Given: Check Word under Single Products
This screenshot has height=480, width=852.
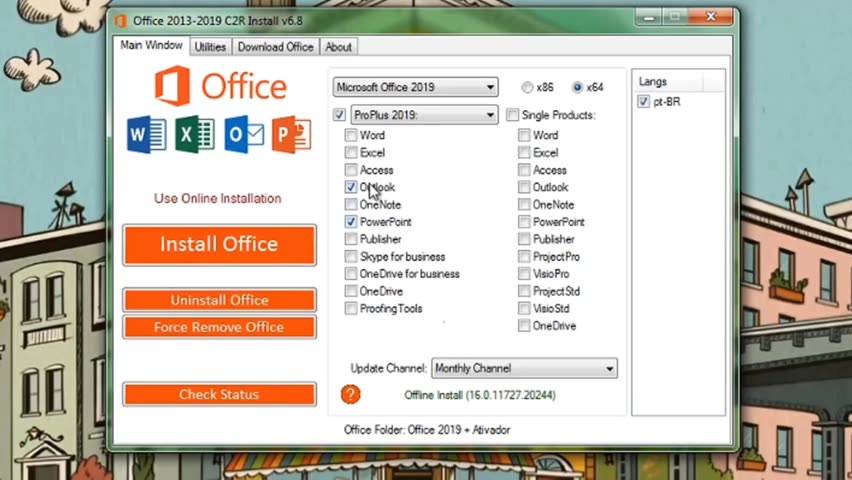Looking at the screenshot, I should [524, 135].
